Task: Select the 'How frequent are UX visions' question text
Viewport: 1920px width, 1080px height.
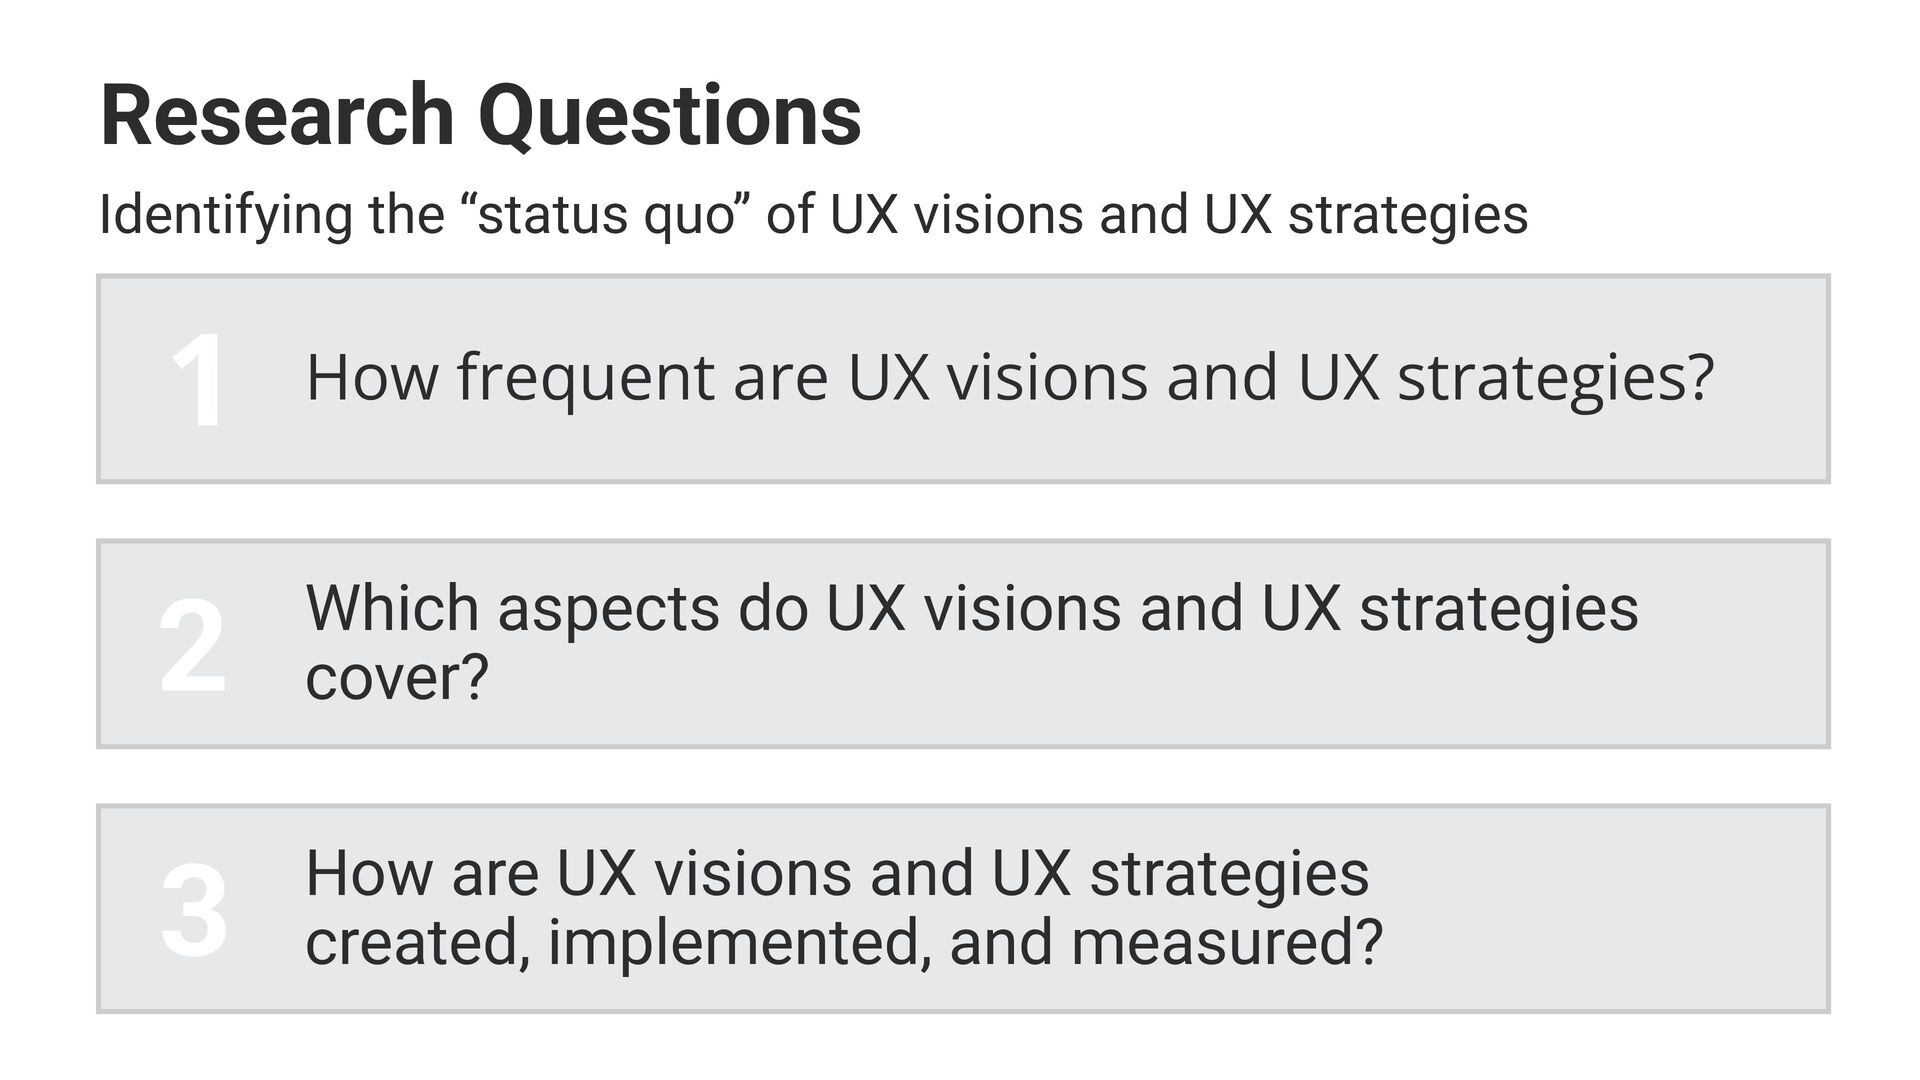Action: [1010, 379]
